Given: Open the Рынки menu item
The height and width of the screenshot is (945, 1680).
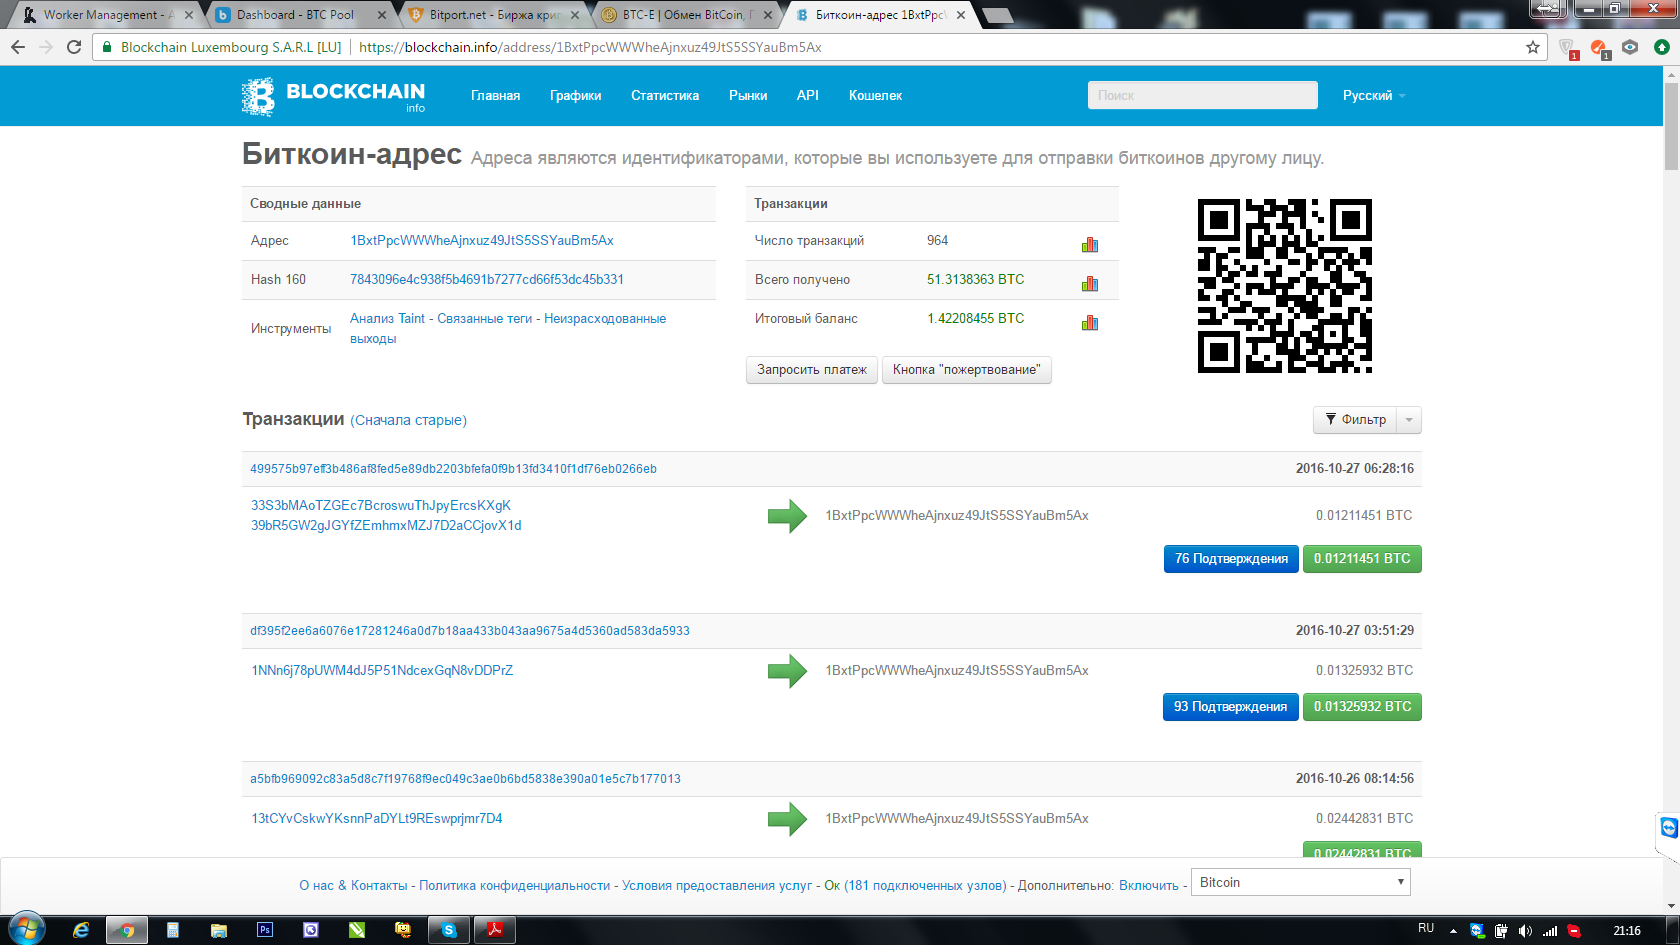Looking at the screenshot, I should pyautogui.click(x=748, y=96).
